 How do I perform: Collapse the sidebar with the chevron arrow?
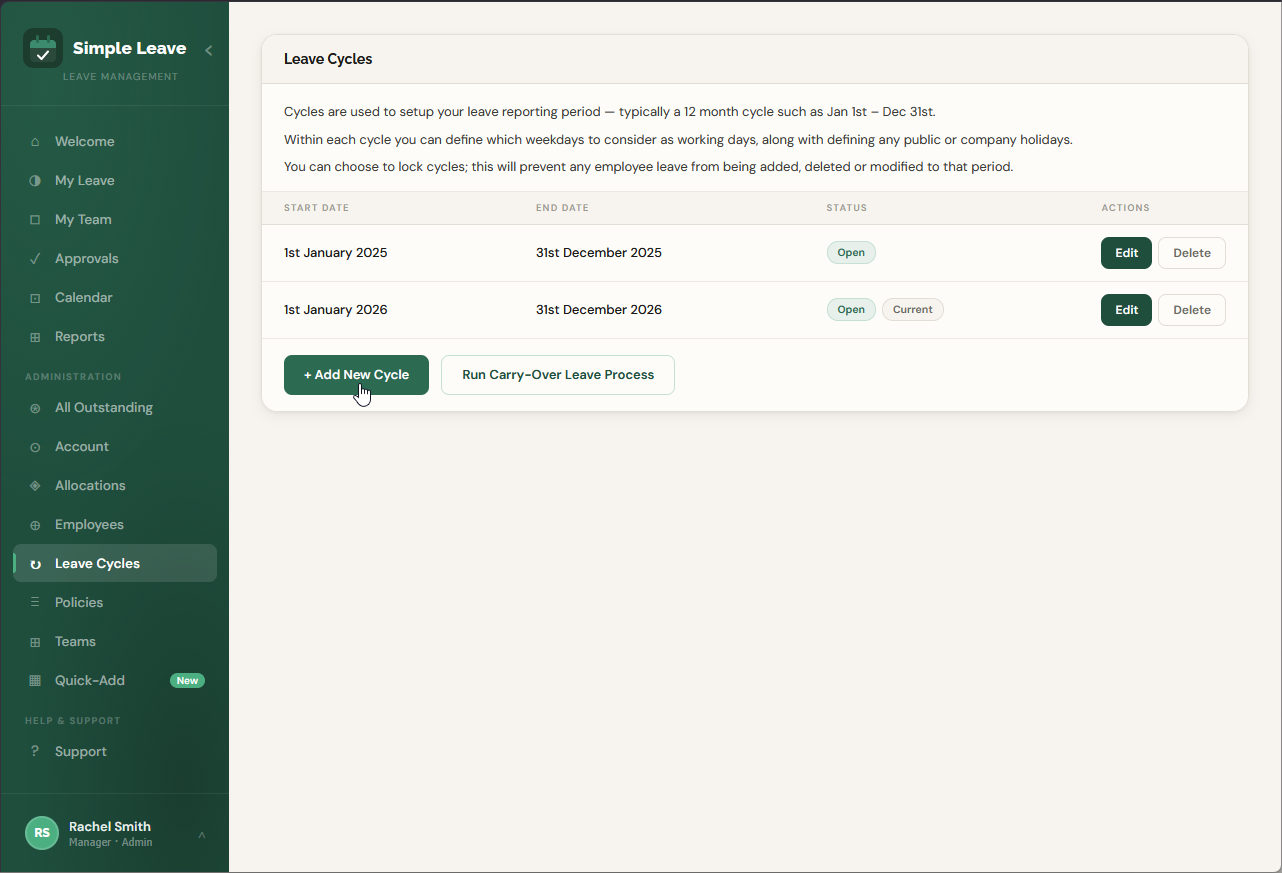click(208, 50)
